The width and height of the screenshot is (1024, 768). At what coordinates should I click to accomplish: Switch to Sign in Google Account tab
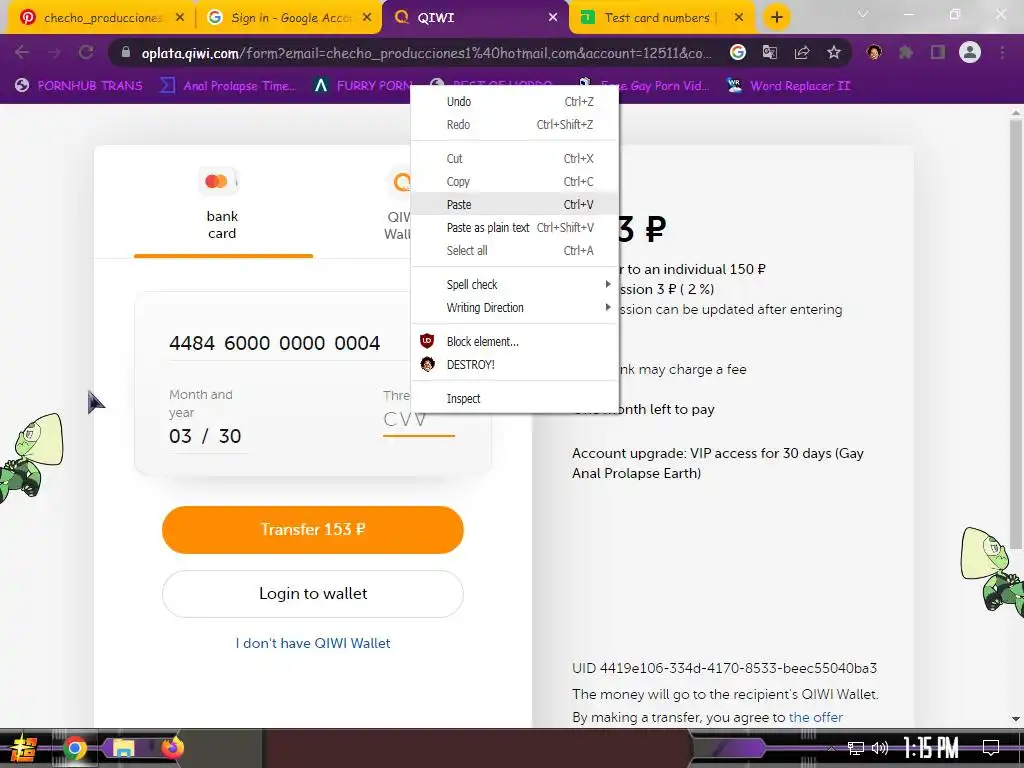(291, 18)
